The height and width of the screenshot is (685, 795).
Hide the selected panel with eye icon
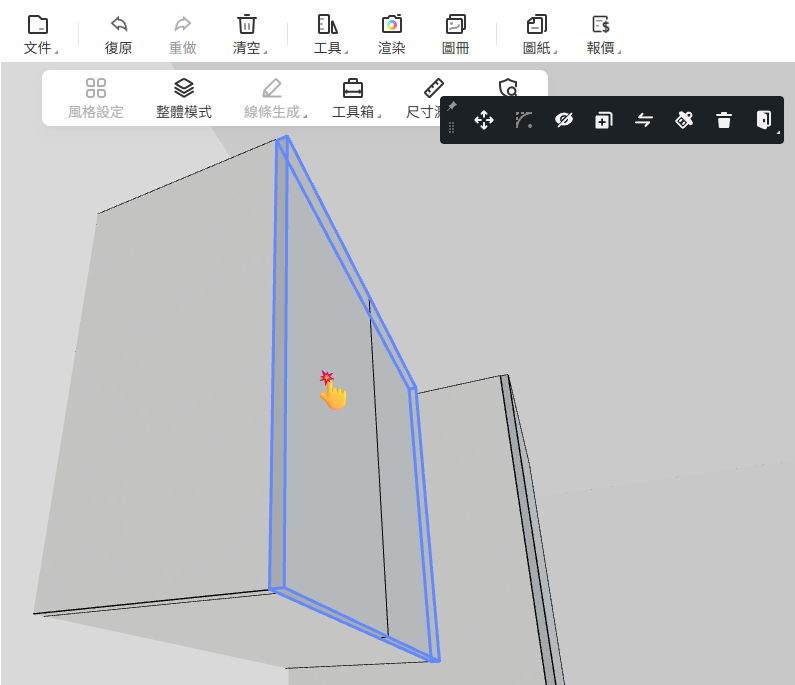click(x=564, y=121)
